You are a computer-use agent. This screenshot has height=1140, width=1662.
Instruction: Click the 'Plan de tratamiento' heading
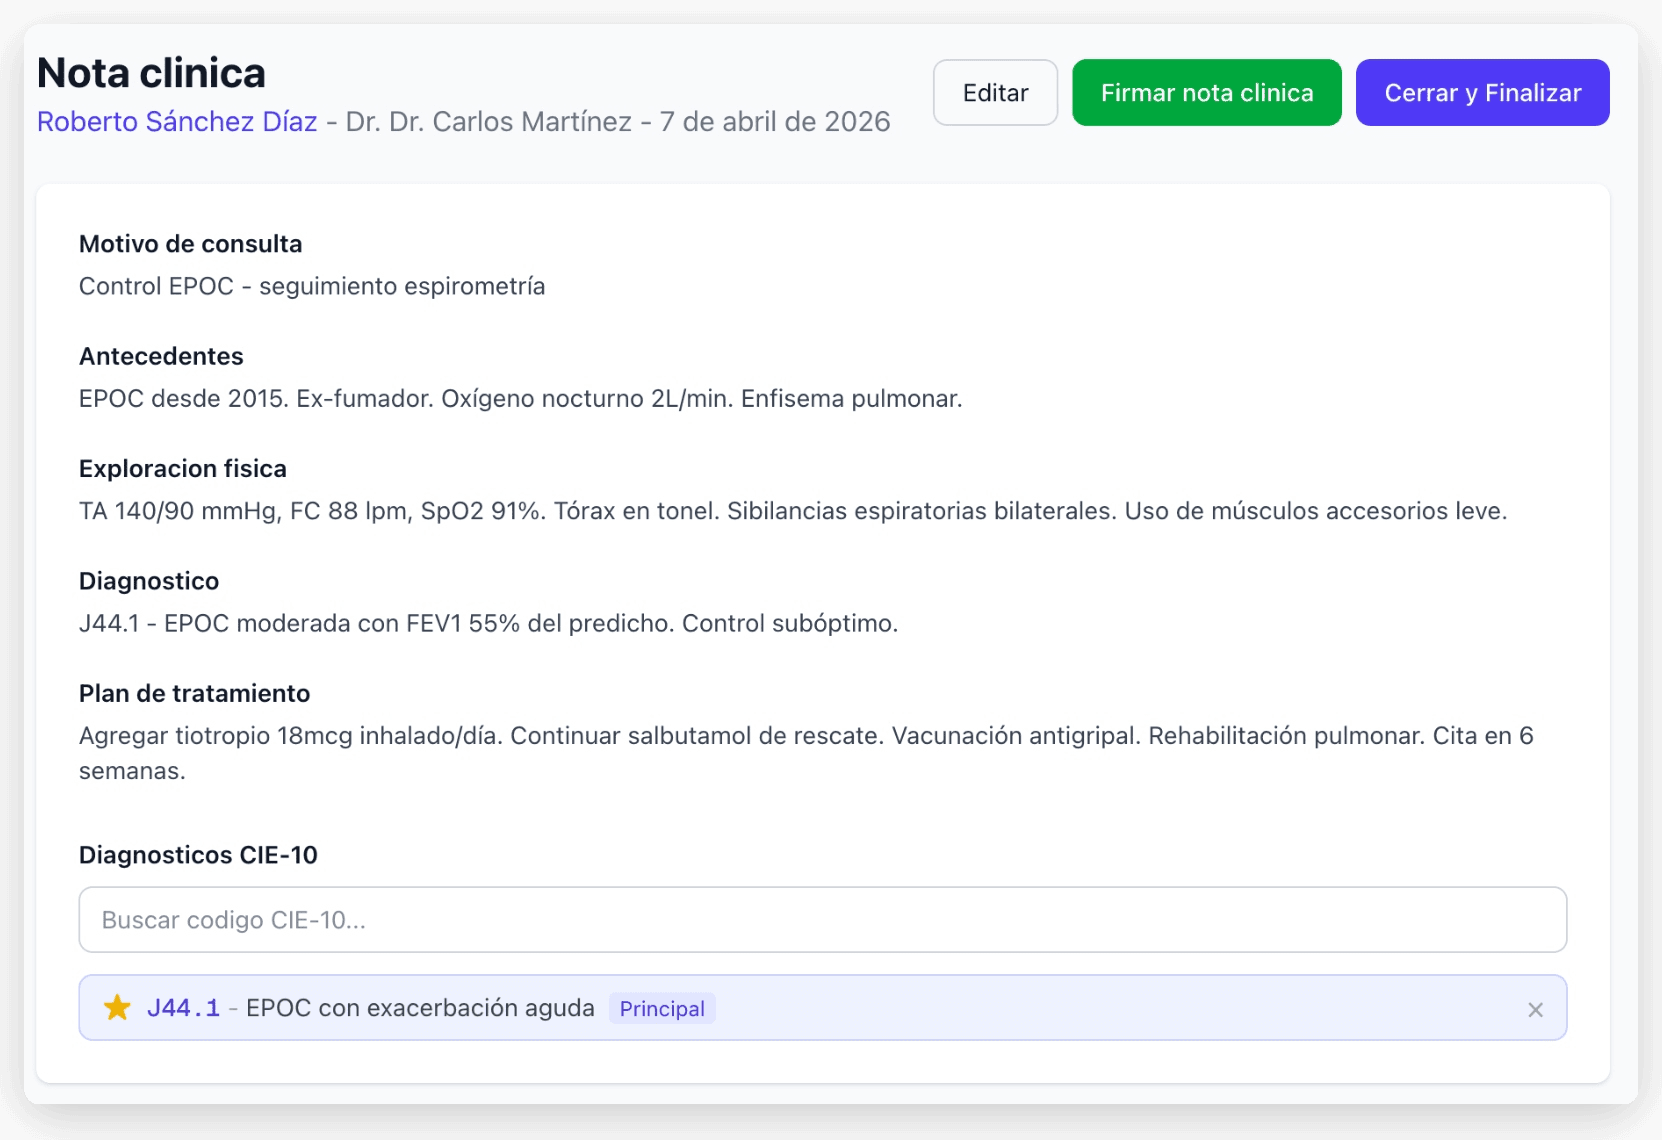pyautogui.click(x=194, y=694)
